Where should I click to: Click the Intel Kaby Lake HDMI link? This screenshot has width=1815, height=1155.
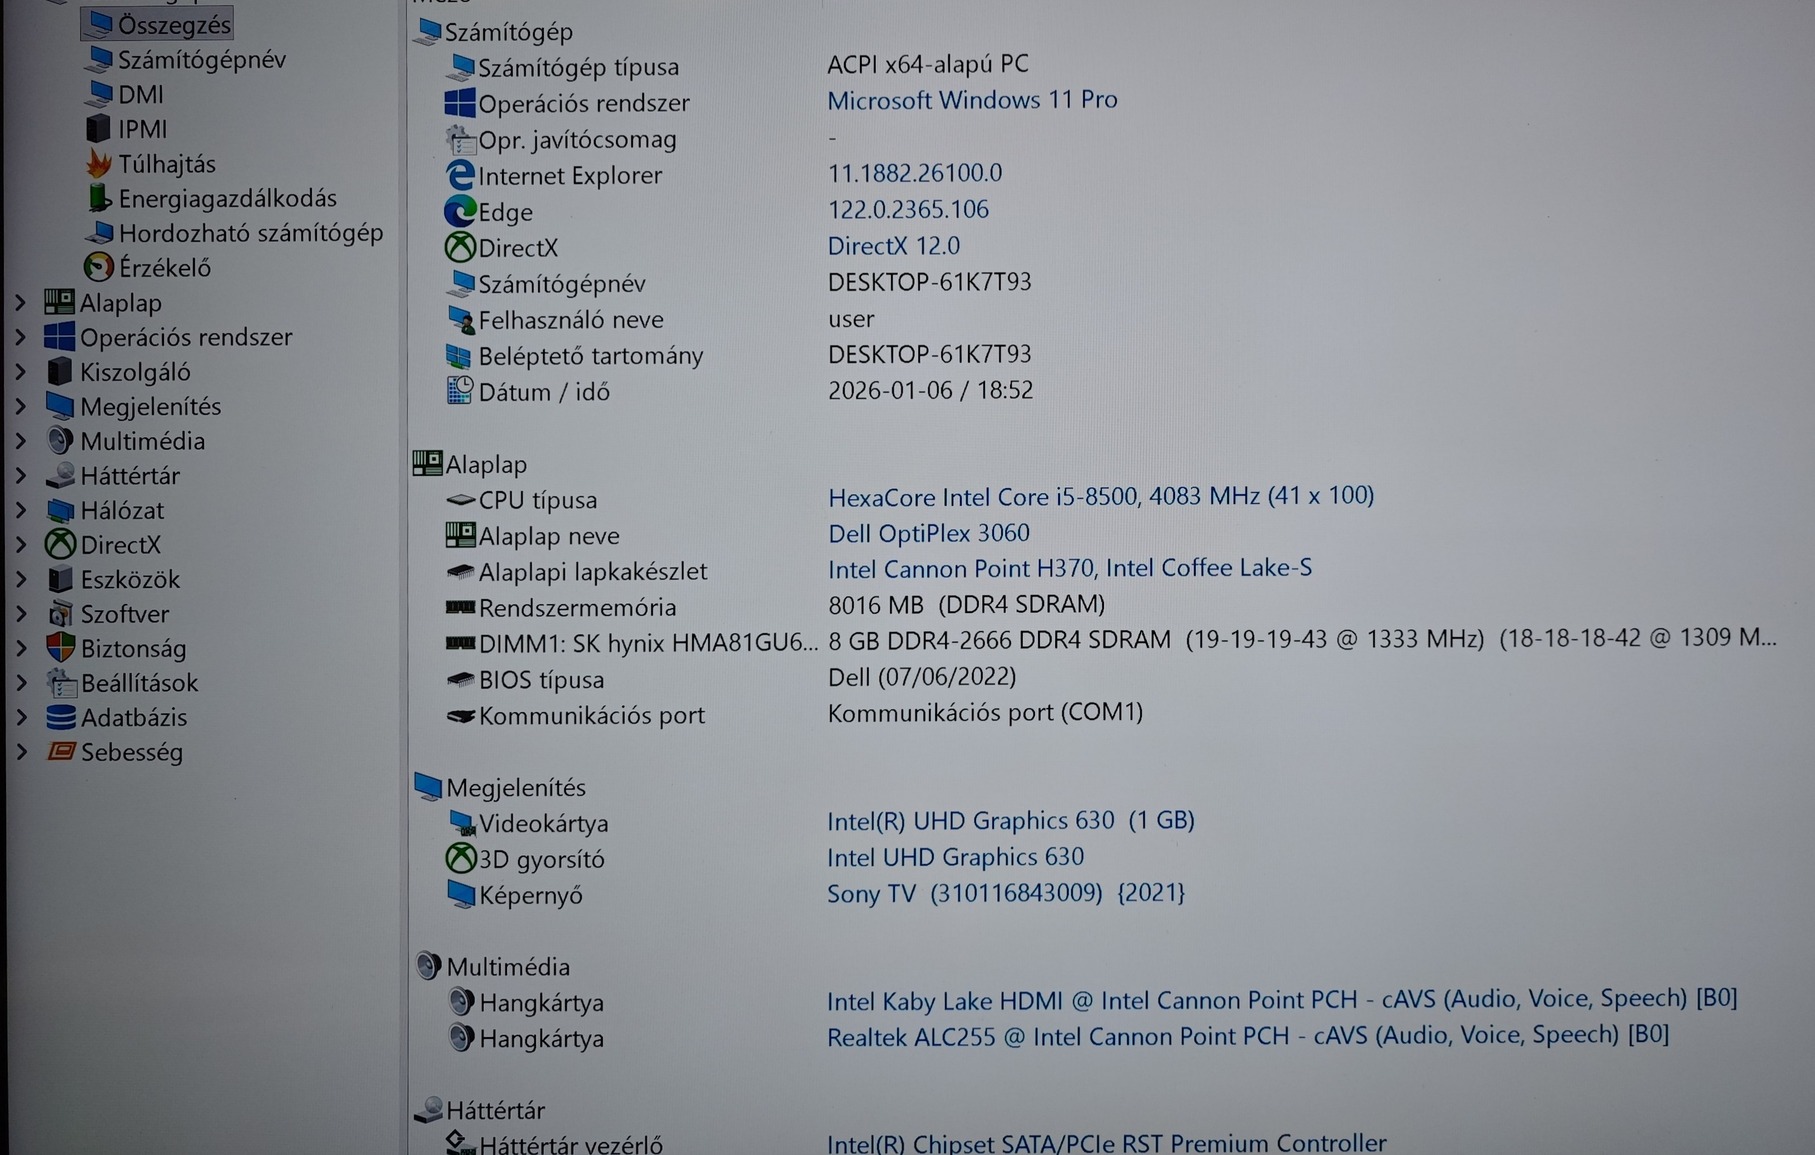pyautogui.click(x=1282, y=999)
